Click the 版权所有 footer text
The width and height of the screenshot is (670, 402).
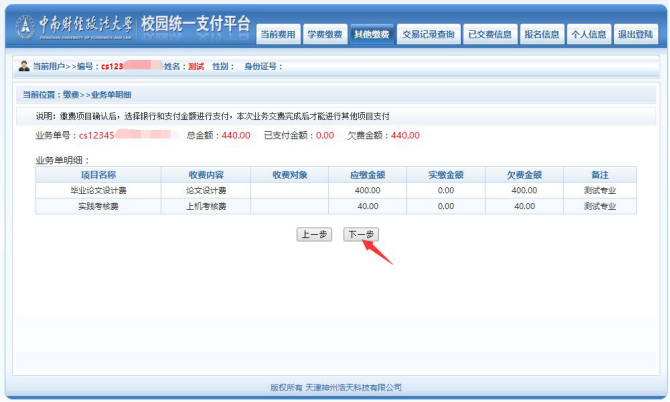[336, 387]
